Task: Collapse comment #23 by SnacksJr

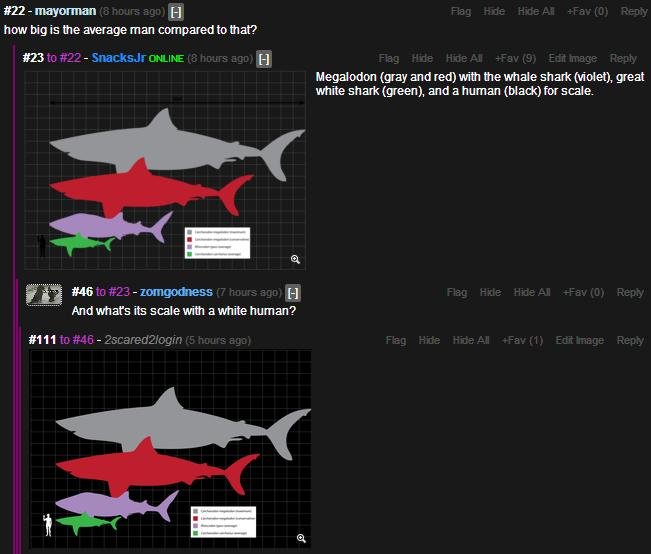Action: 264,59
